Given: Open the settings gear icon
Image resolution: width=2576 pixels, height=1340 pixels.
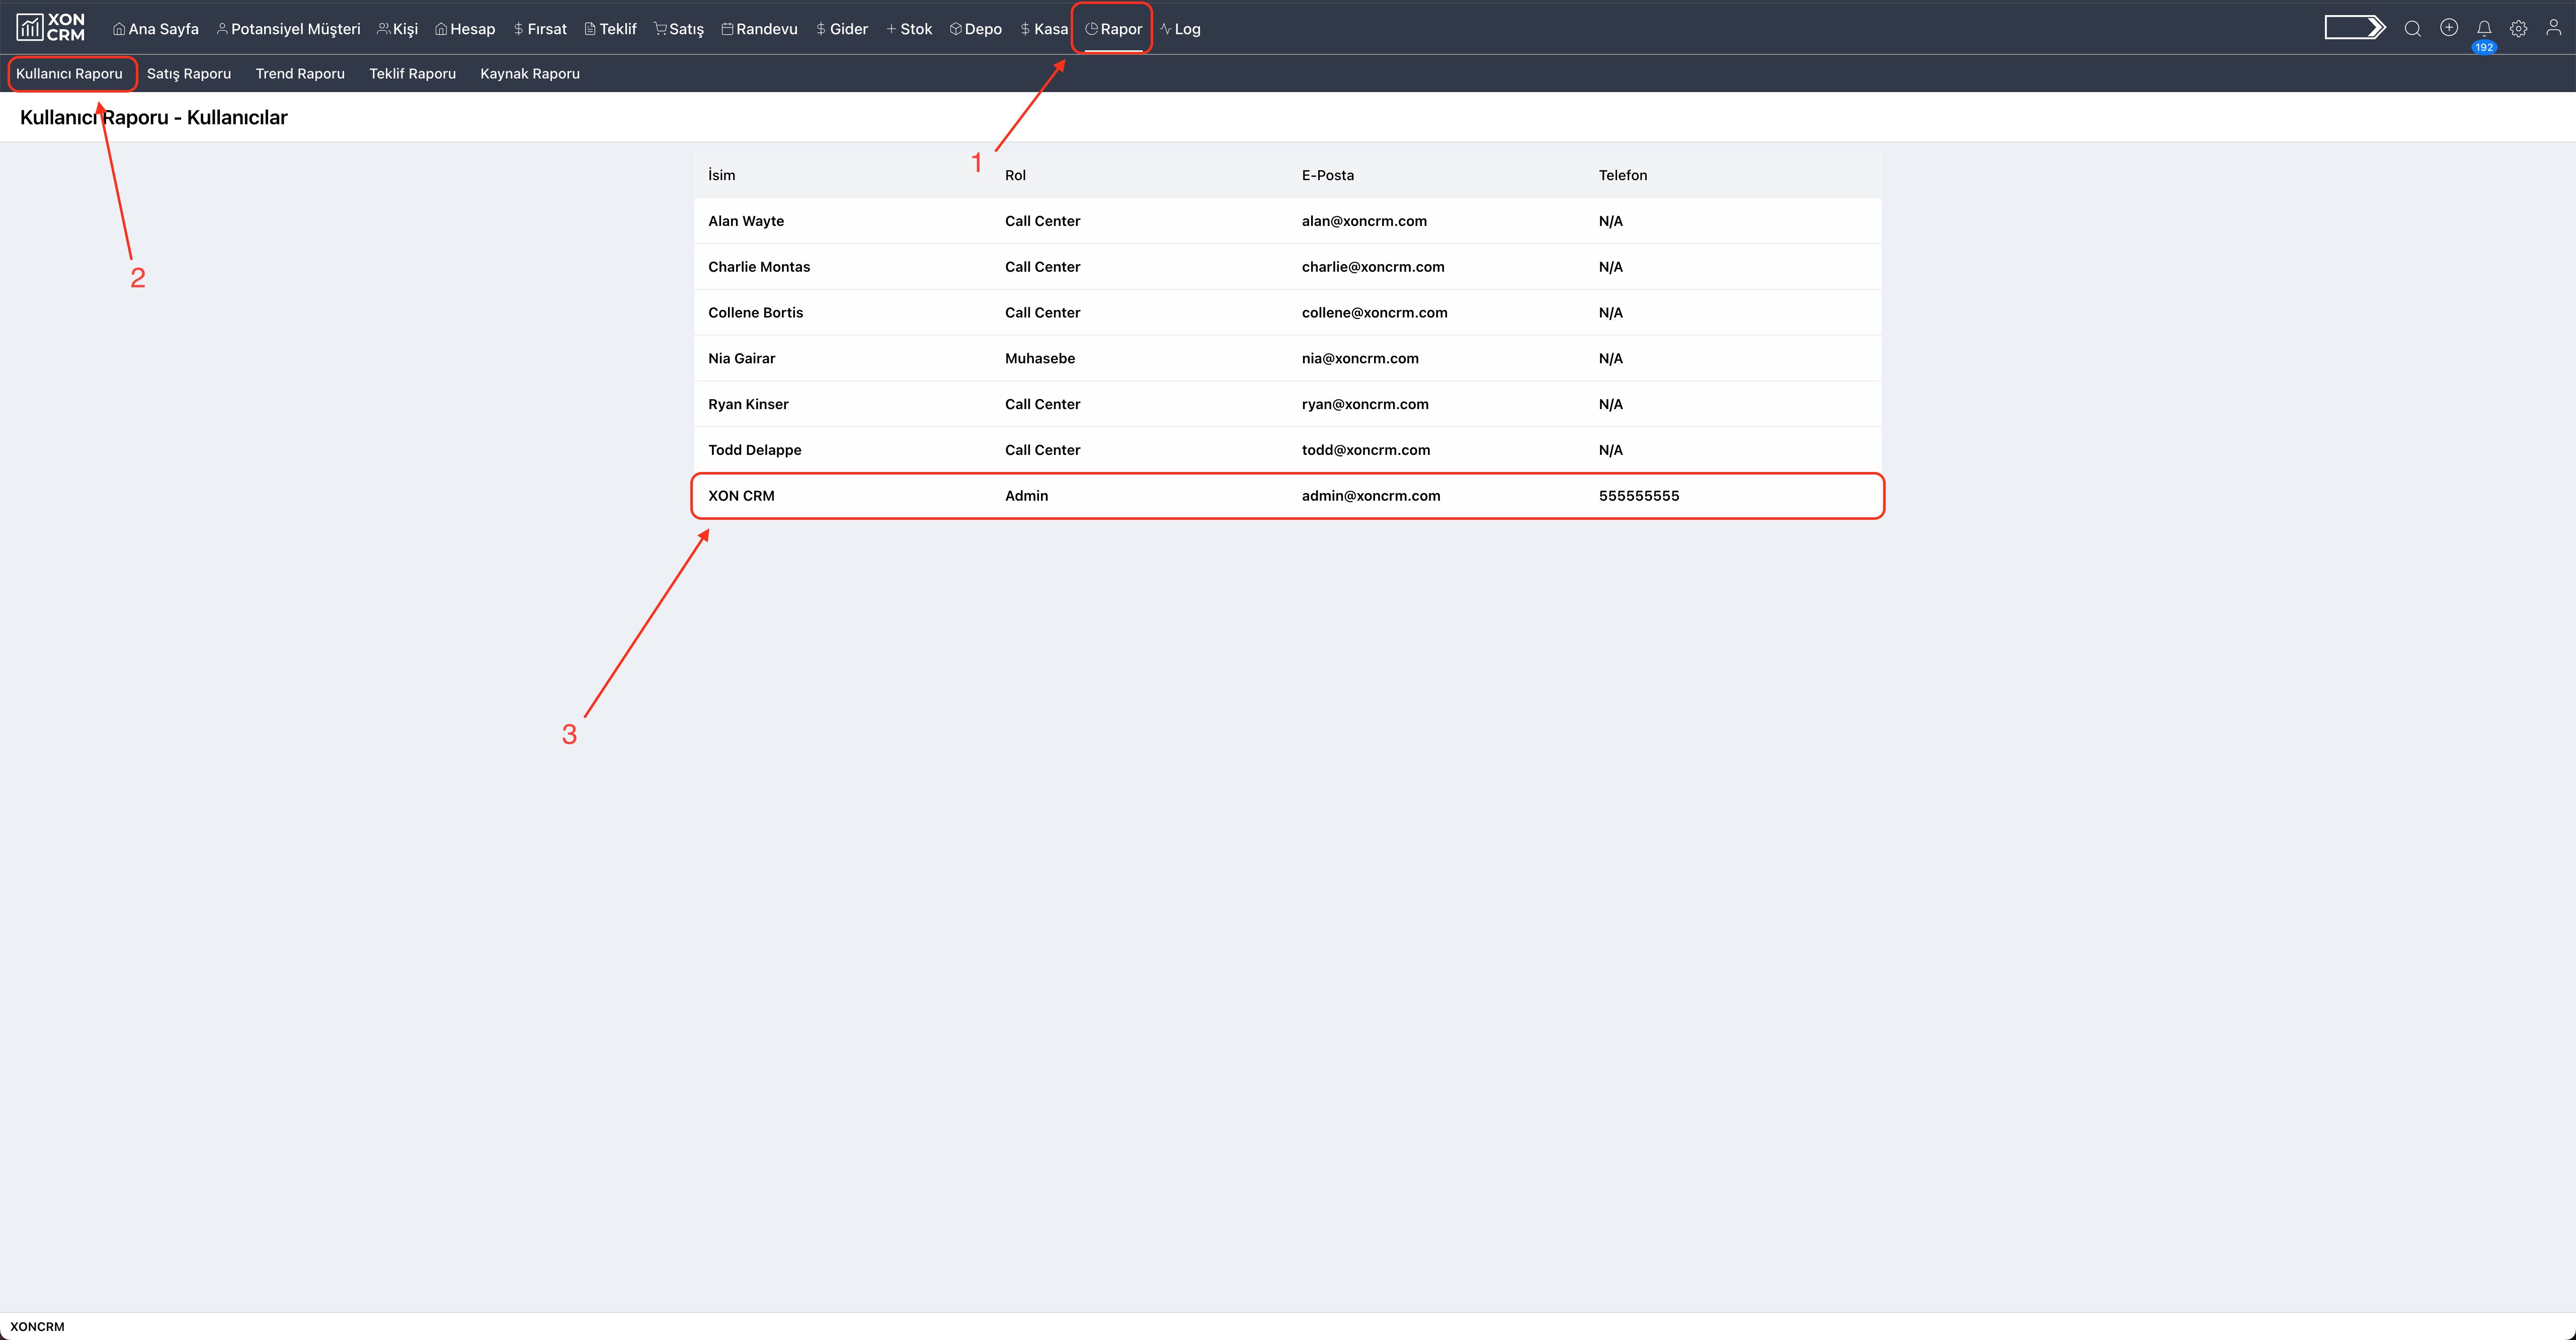Looking at the screenshot, I should pyautogui.click(x=2518, y=28).
